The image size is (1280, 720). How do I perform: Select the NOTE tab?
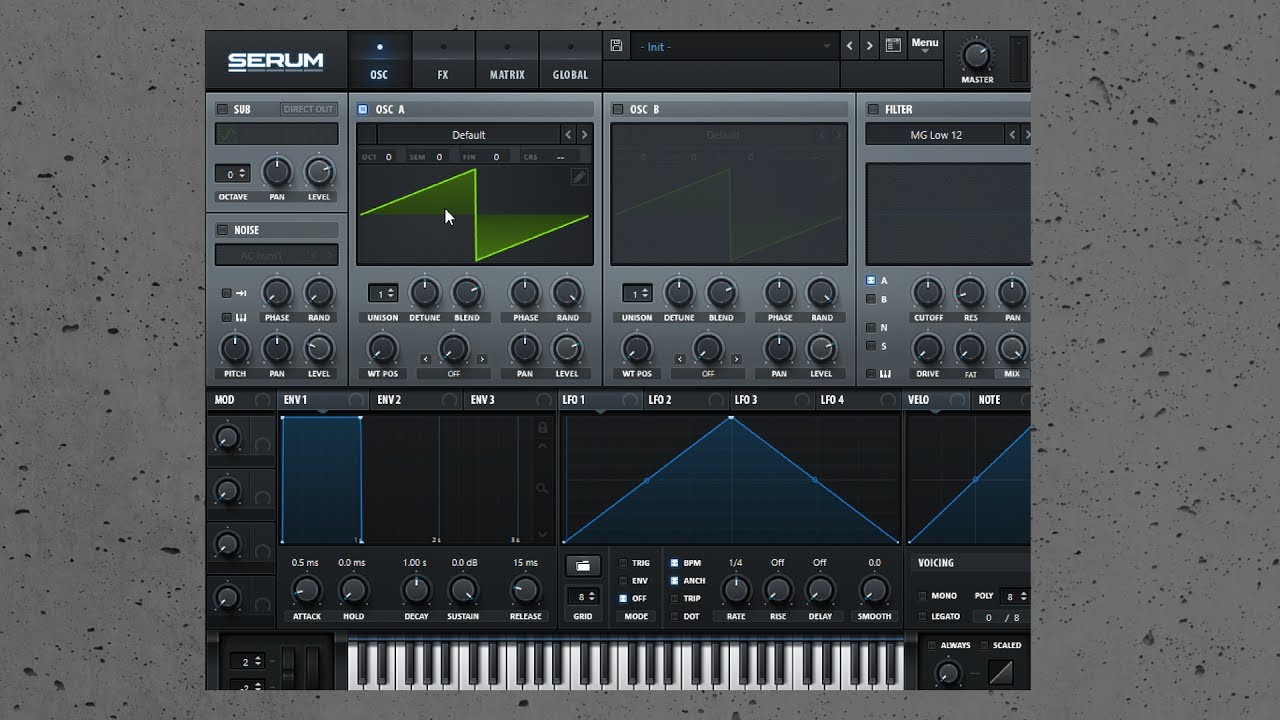[x=1000, y=400]
